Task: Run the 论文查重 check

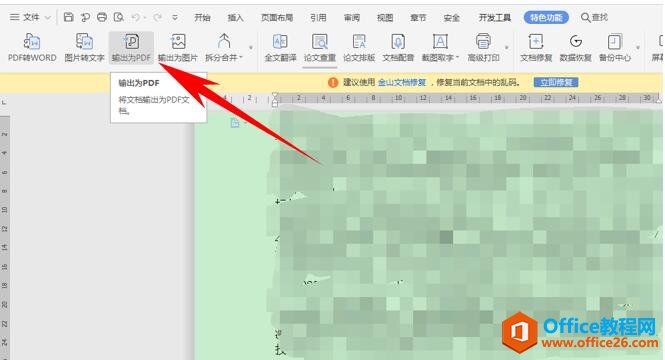Action: coord(320,48)
